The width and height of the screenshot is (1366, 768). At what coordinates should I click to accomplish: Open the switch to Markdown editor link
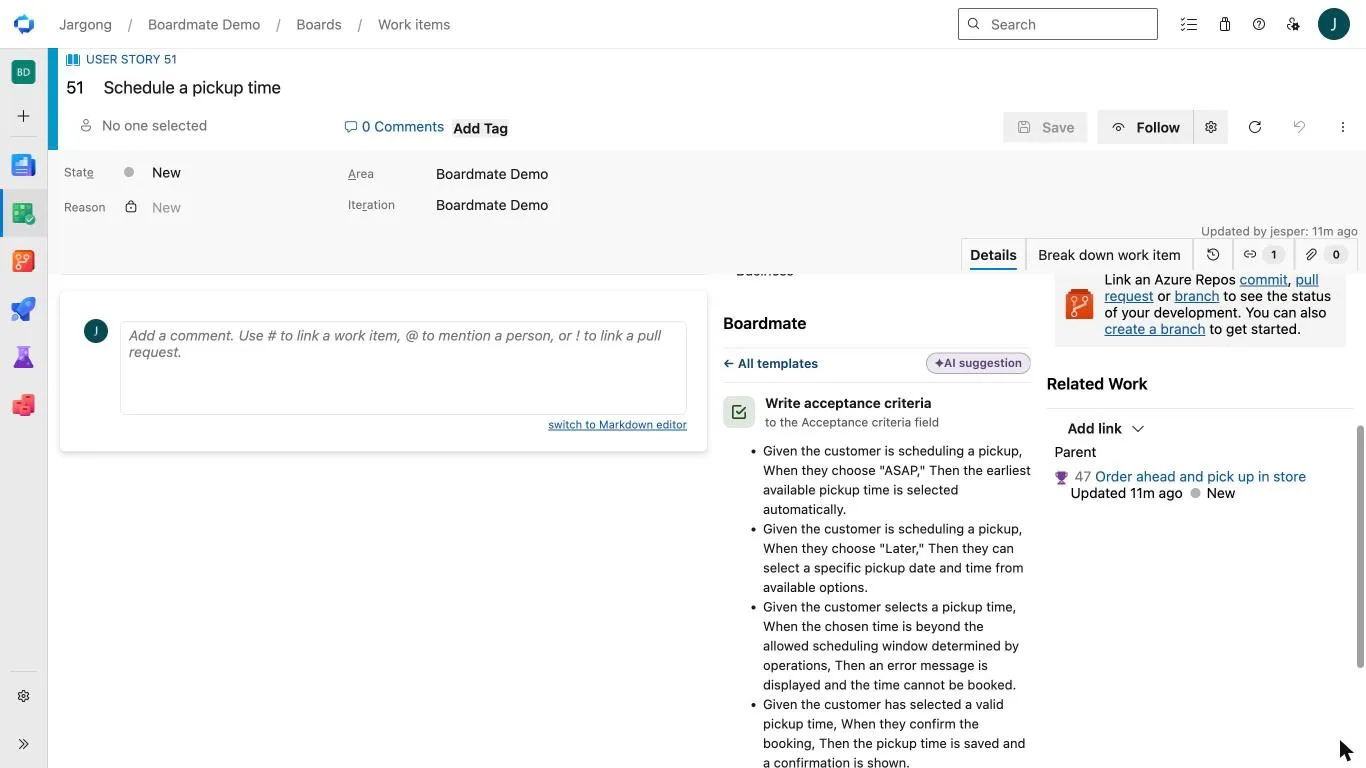pyautogui.click(x=617, y=425)
